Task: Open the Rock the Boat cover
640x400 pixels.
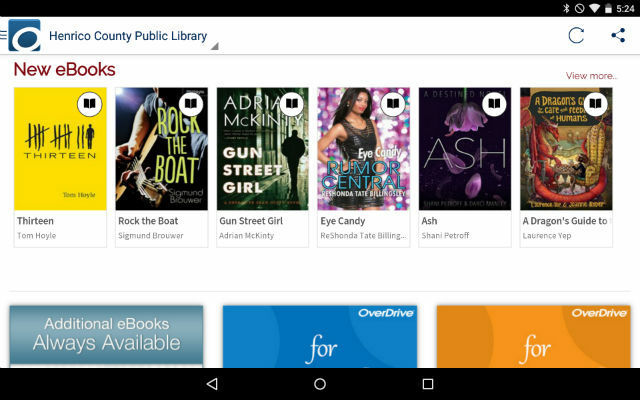Action: coord(162,149)
